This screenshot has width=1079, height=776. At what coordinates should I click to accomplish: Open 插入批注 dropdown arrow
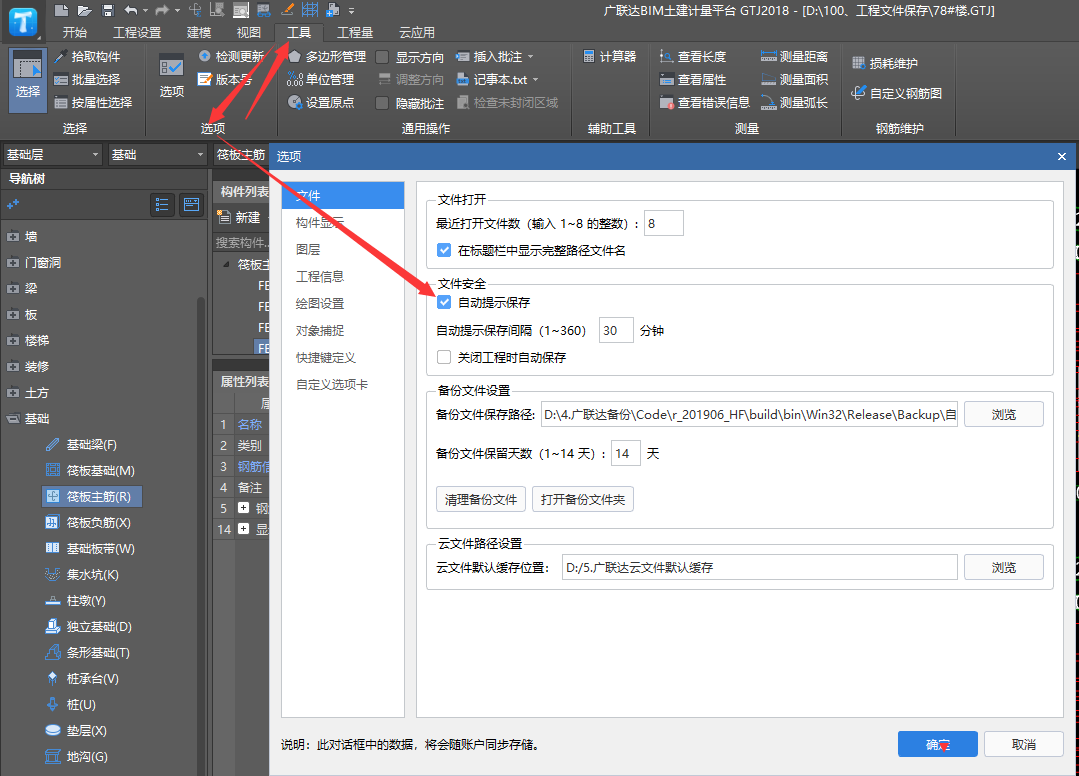[x=531, y=57]
